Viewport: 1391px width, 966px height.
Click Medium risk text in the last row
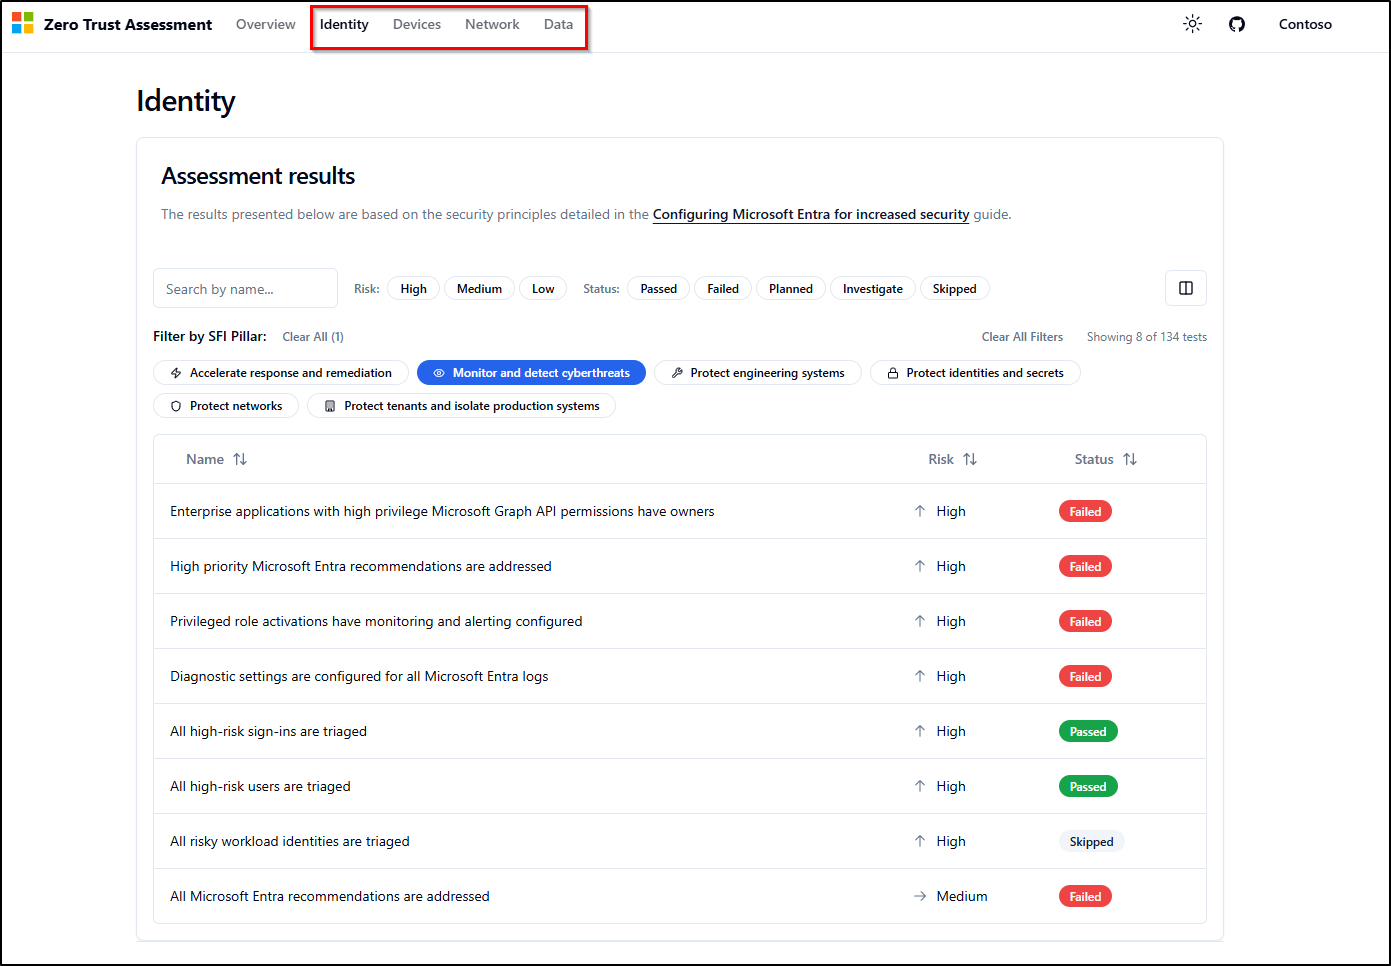tap(962, 896)
